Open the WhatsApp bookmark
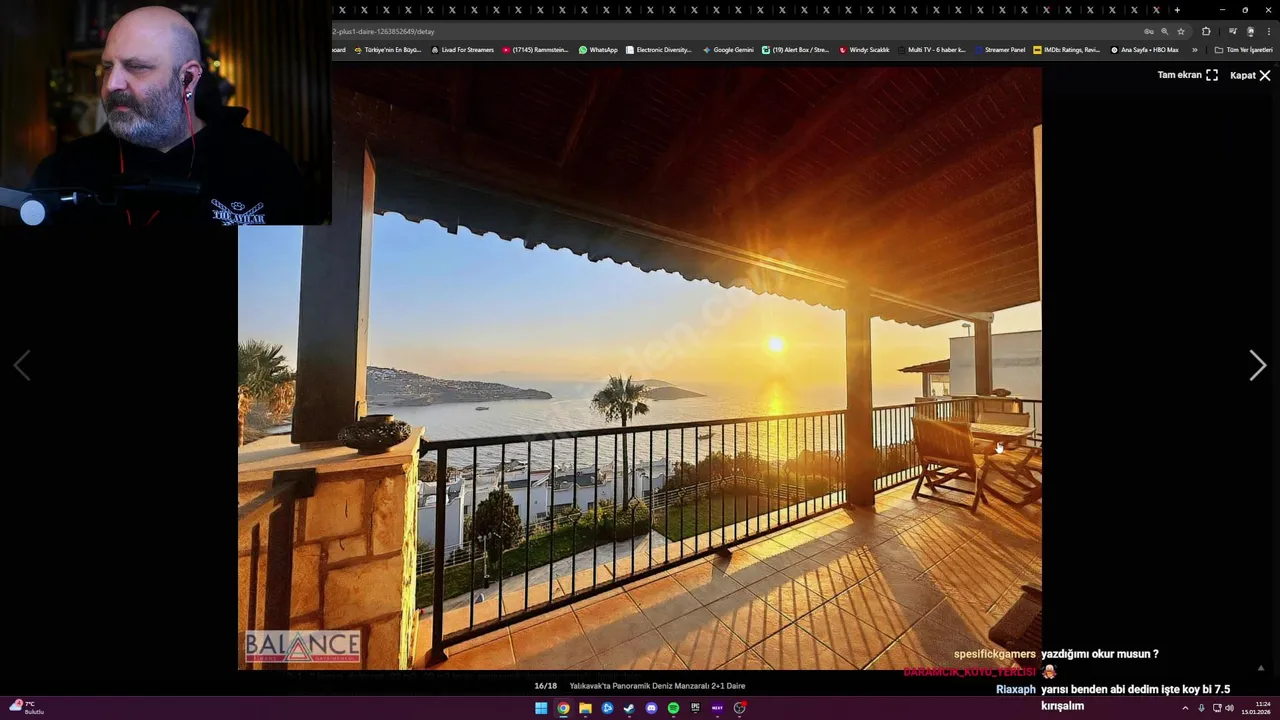 [598, 50]
